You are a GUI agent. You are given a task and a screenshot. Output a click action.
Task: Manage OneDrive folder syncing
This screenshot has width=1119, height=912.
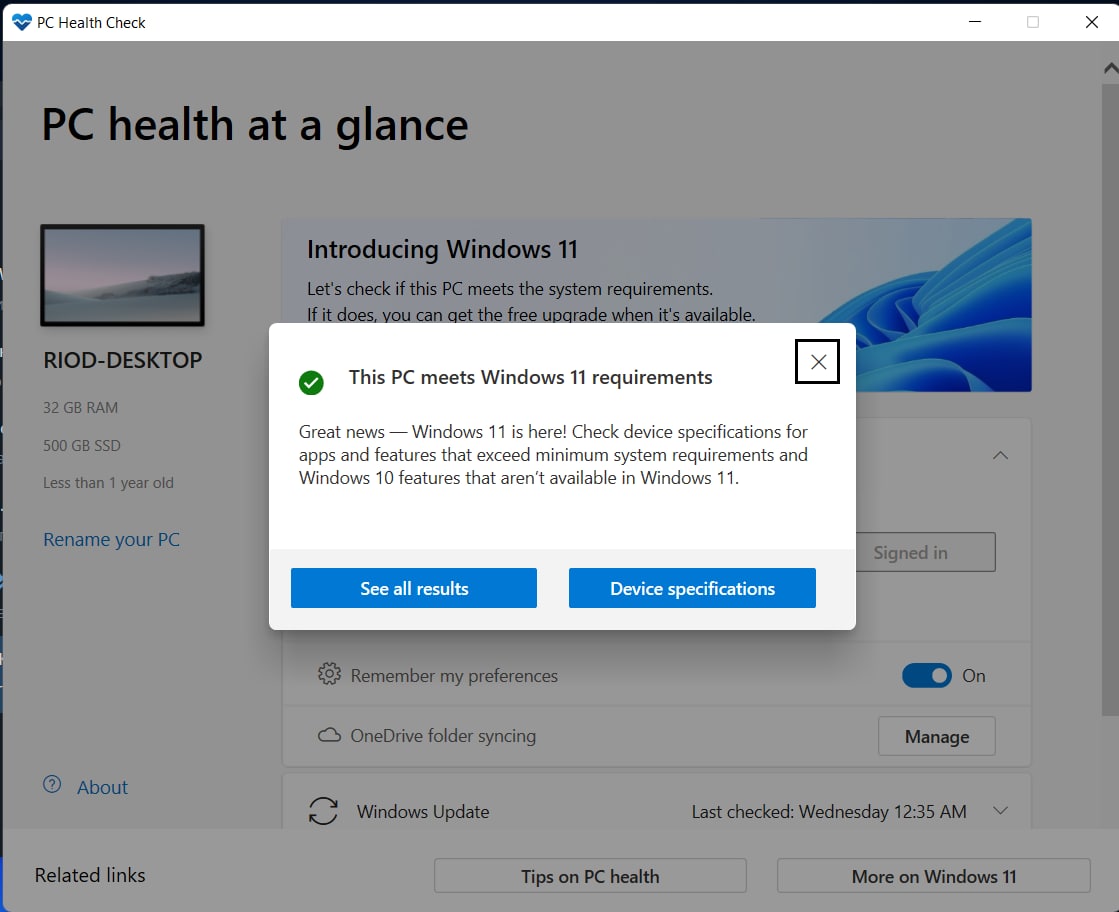pos(936,736)
